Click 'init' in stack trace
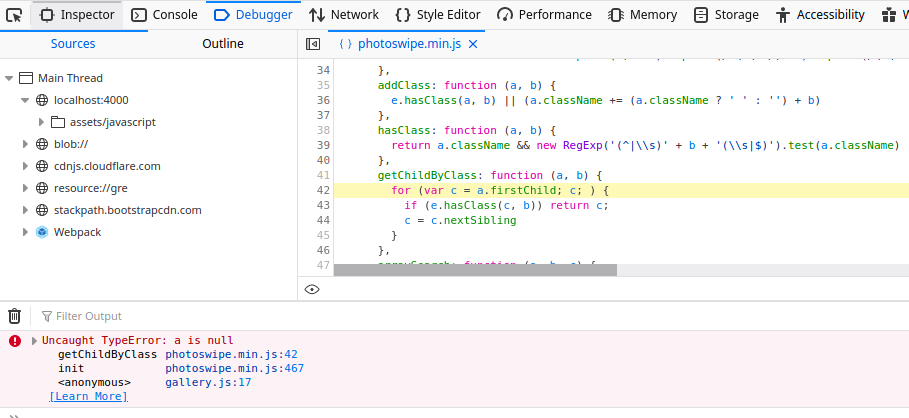This screenshot has width=909, height=418. pyautogui.click(x=71, y=369)
